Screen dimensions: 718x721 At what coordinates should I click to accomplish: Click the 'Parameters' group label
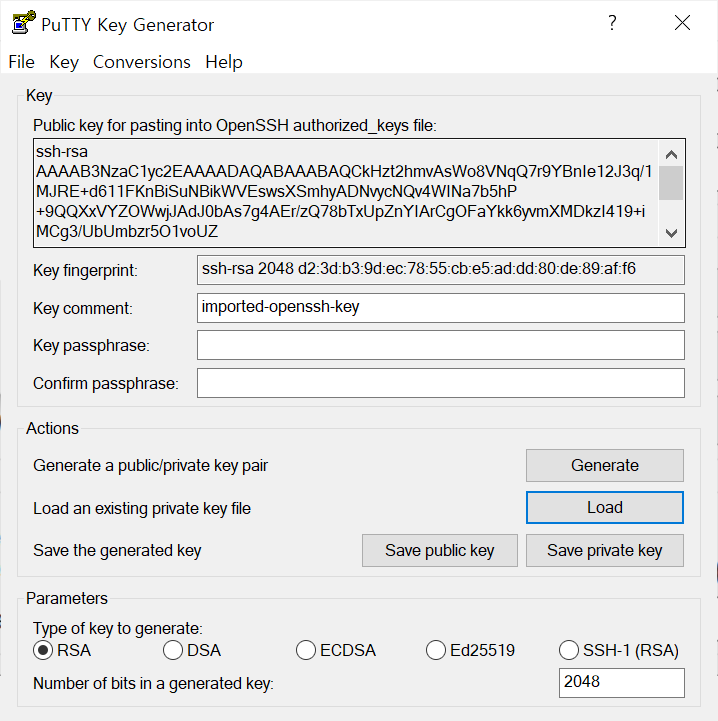pos(67,599)
